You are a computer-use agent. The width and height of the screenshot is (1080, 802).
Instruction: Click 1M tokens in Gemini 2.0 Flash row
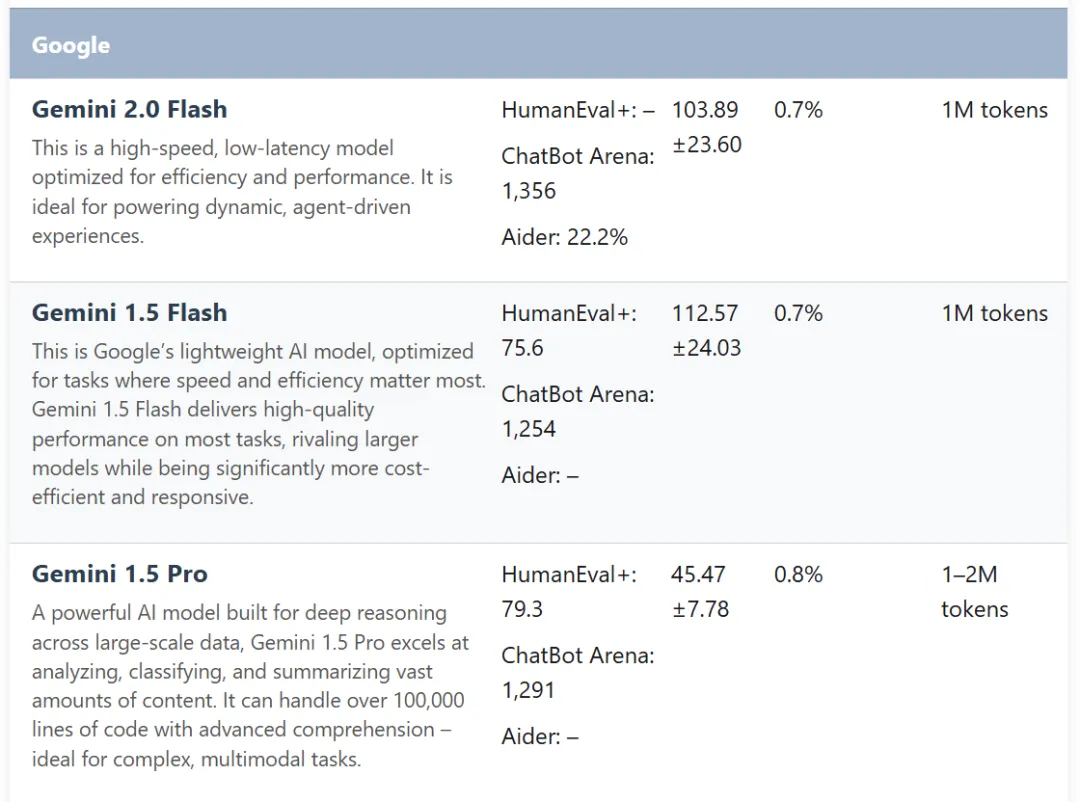[x=995, y=110]
